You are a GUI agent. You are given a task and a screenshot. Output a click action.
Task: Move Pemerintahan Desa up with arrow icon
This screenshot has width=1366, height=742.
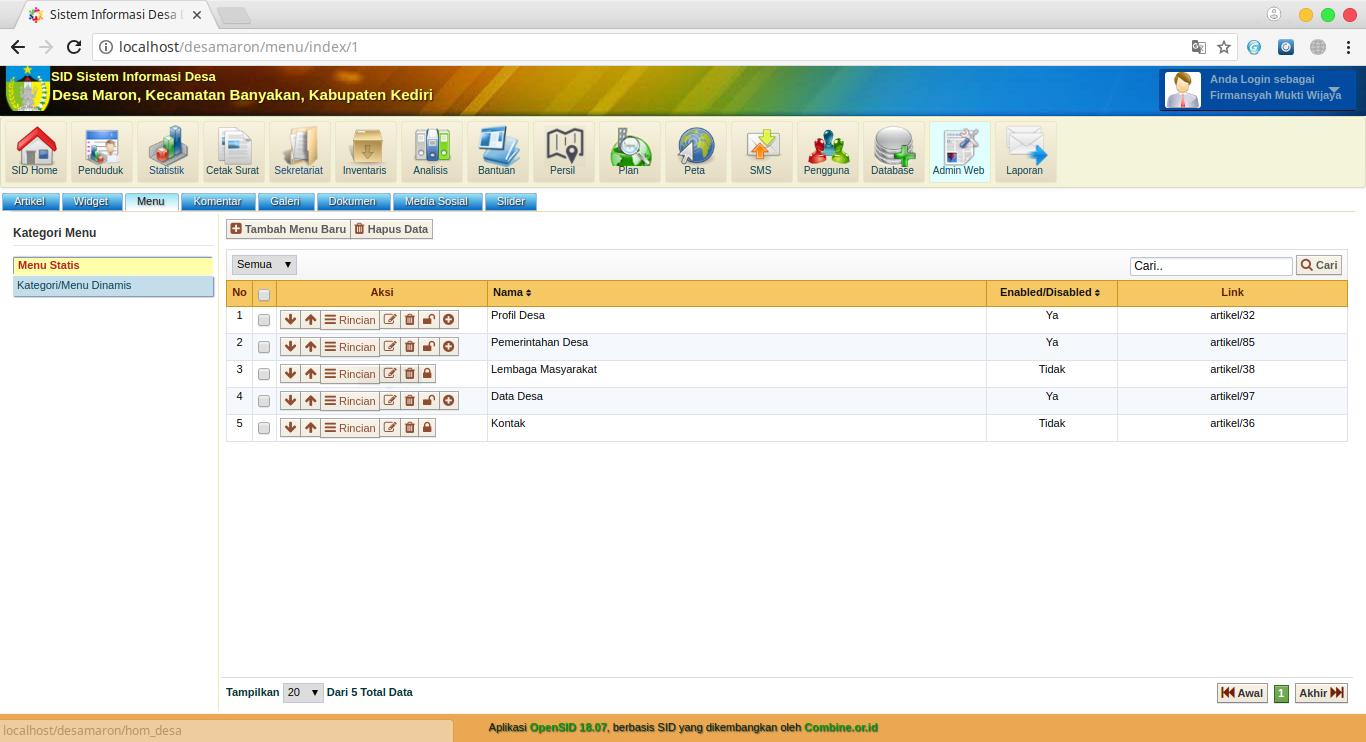(x=309, y=346)
